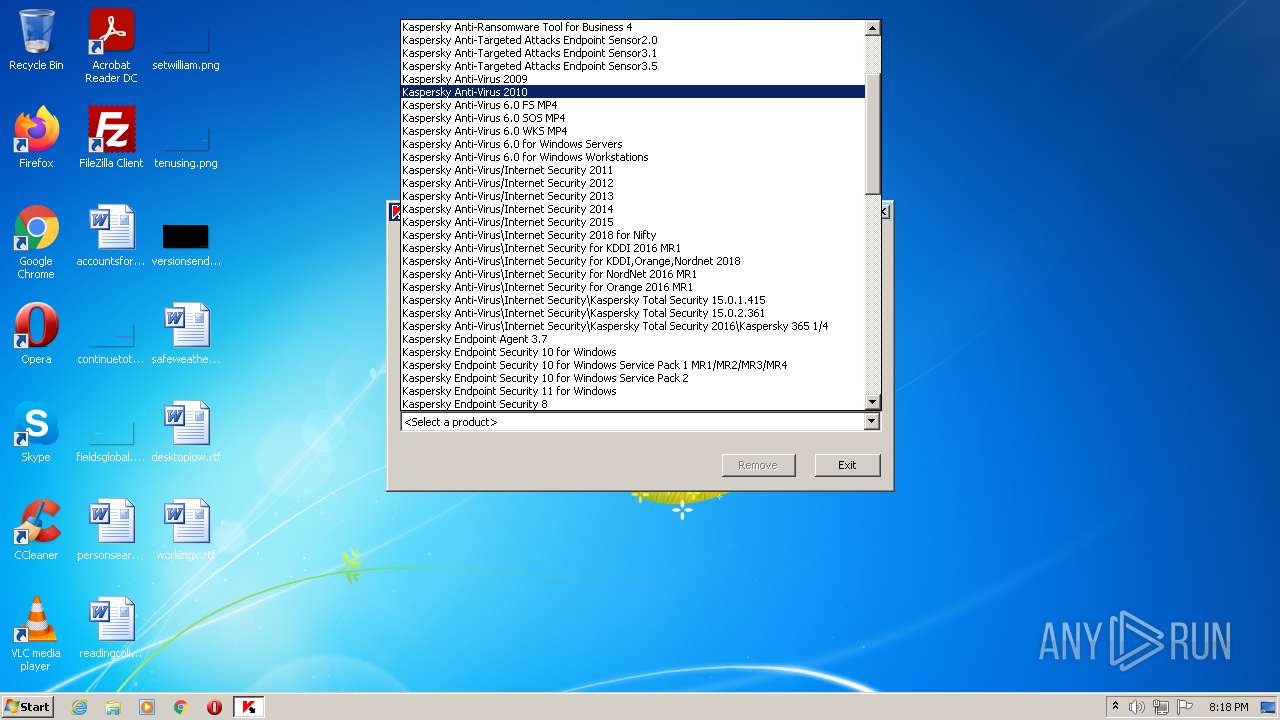Launch Firefox from the desktop
The image size is (1280, 720).
pyautogui.click(x=36, y=138)
